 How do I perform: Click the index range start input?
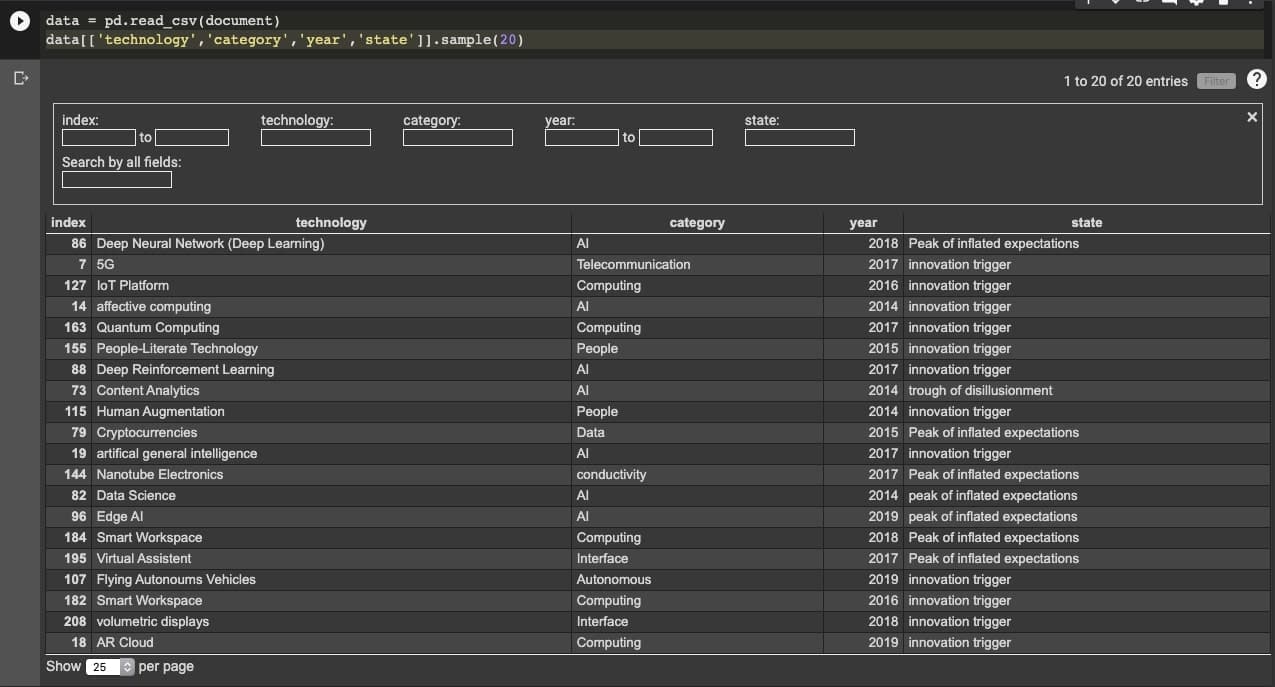tap(100, 137)
